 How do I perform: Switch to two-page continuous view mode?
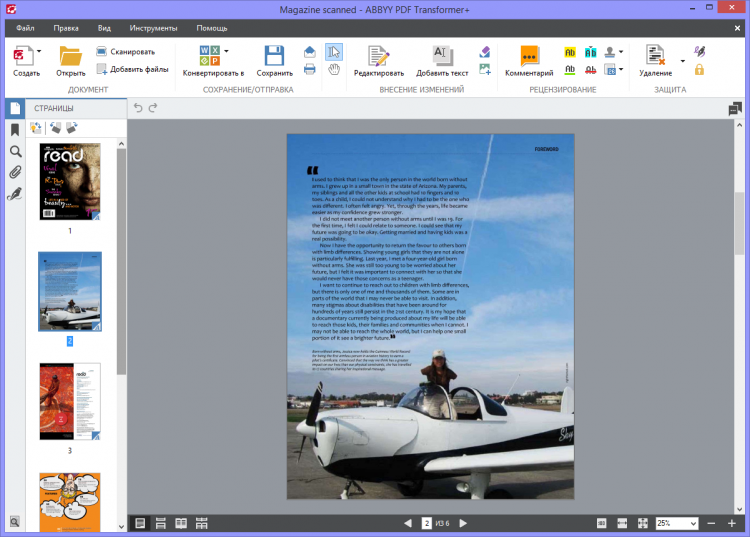(201, 523)
